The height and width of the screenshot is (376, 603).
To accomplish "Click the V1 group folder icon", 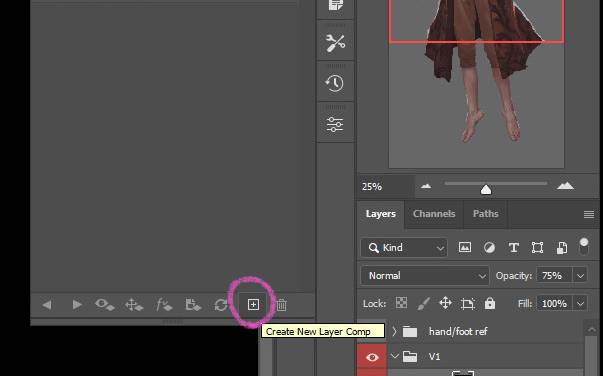I will click(x=410, y=356).
